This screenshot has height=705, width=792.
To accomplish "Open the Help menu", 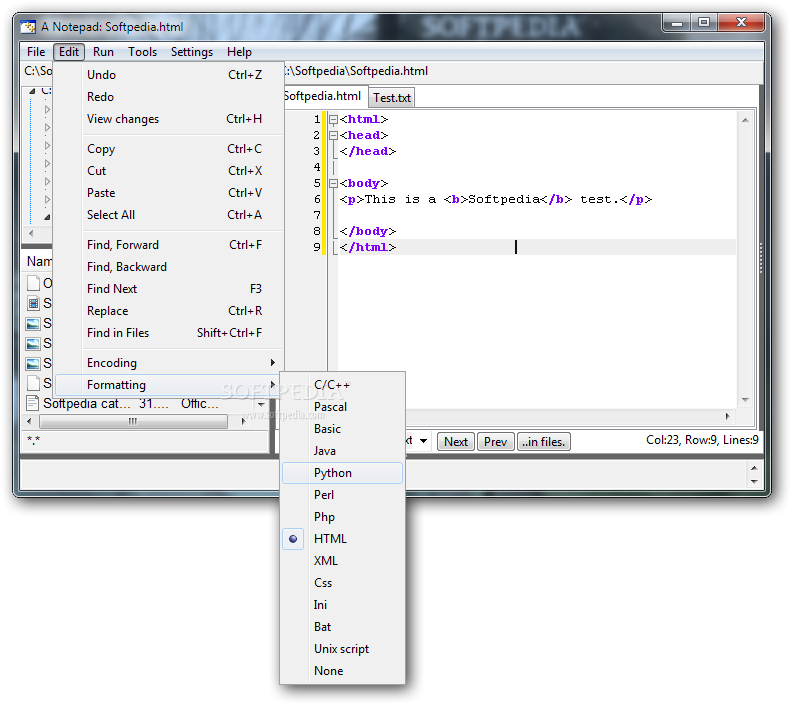I will pyautogui.click(x=239, y=52).
